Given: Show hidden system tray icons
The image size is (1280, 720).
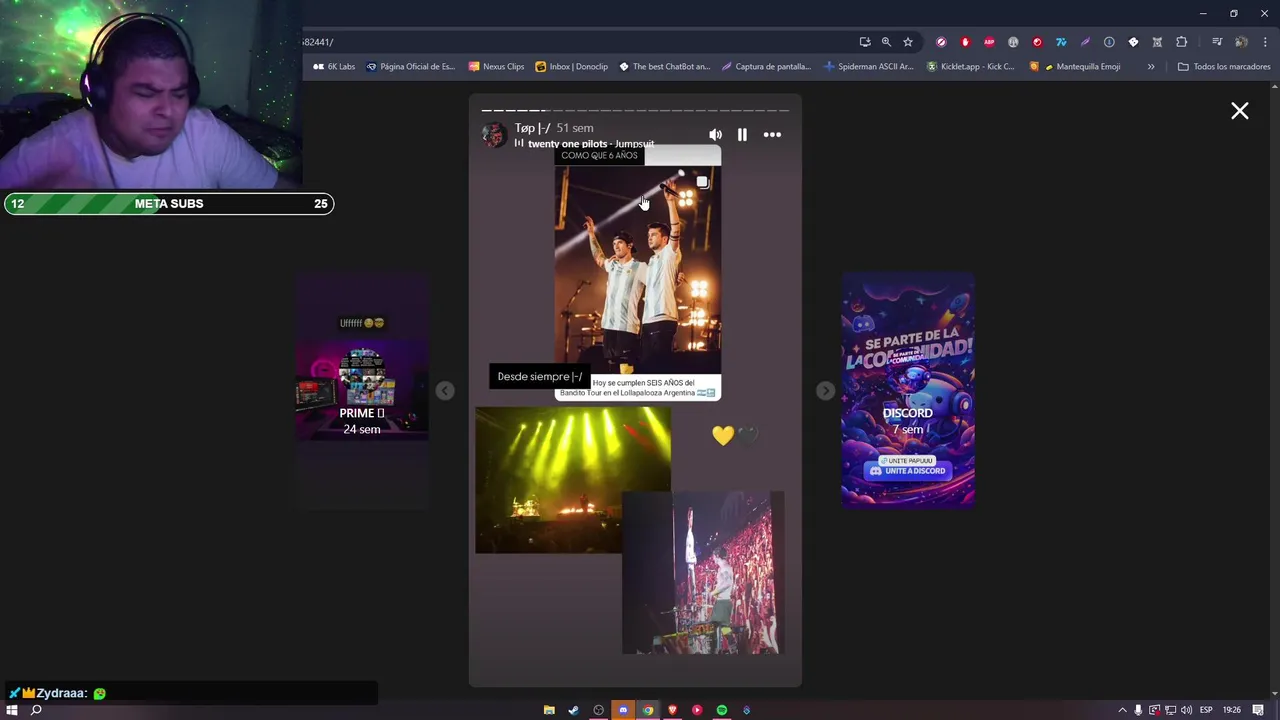Looking at the screenshot, I should click(1122, 710).
